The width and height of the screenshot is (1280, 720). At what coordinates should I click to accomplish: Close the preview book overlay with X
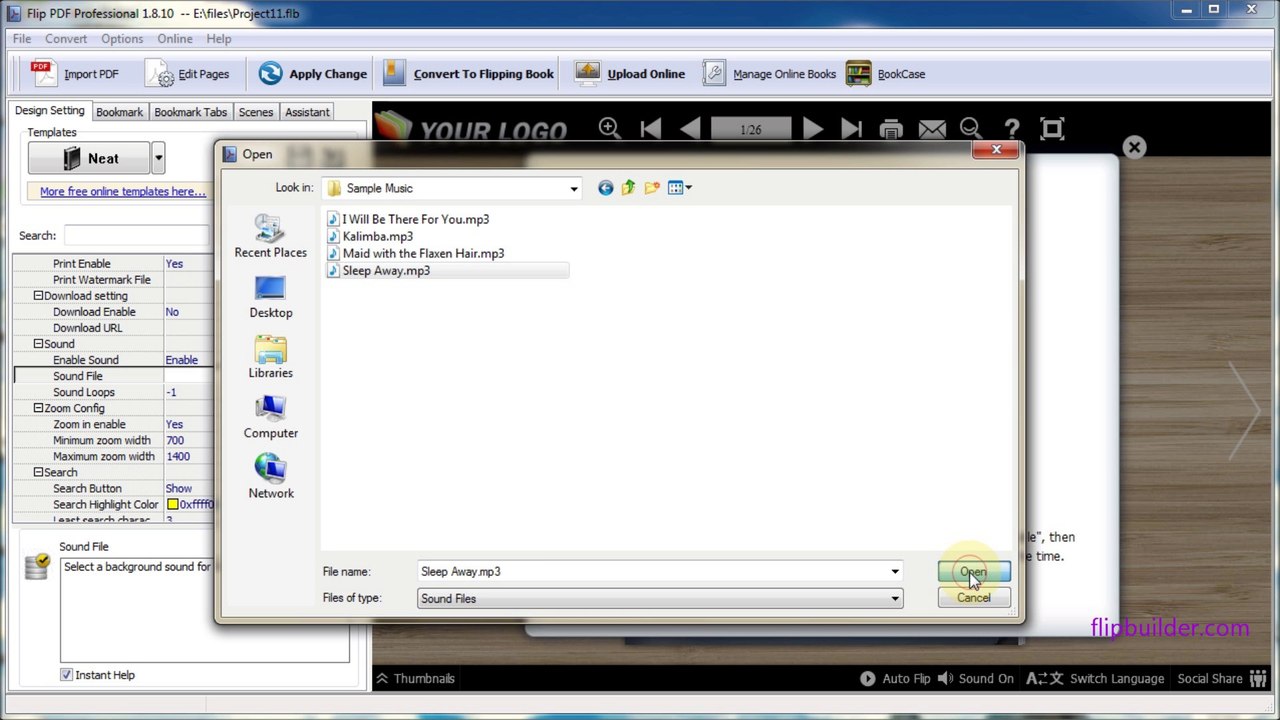tap(1134, 147)
